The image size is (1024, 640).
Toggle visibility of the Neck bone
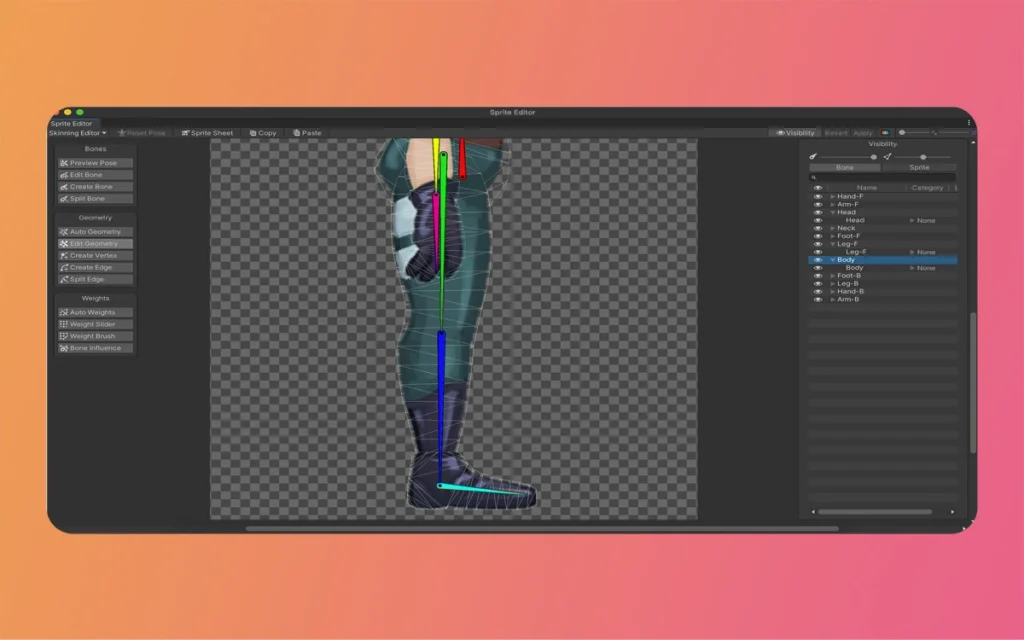click(819, 228)
